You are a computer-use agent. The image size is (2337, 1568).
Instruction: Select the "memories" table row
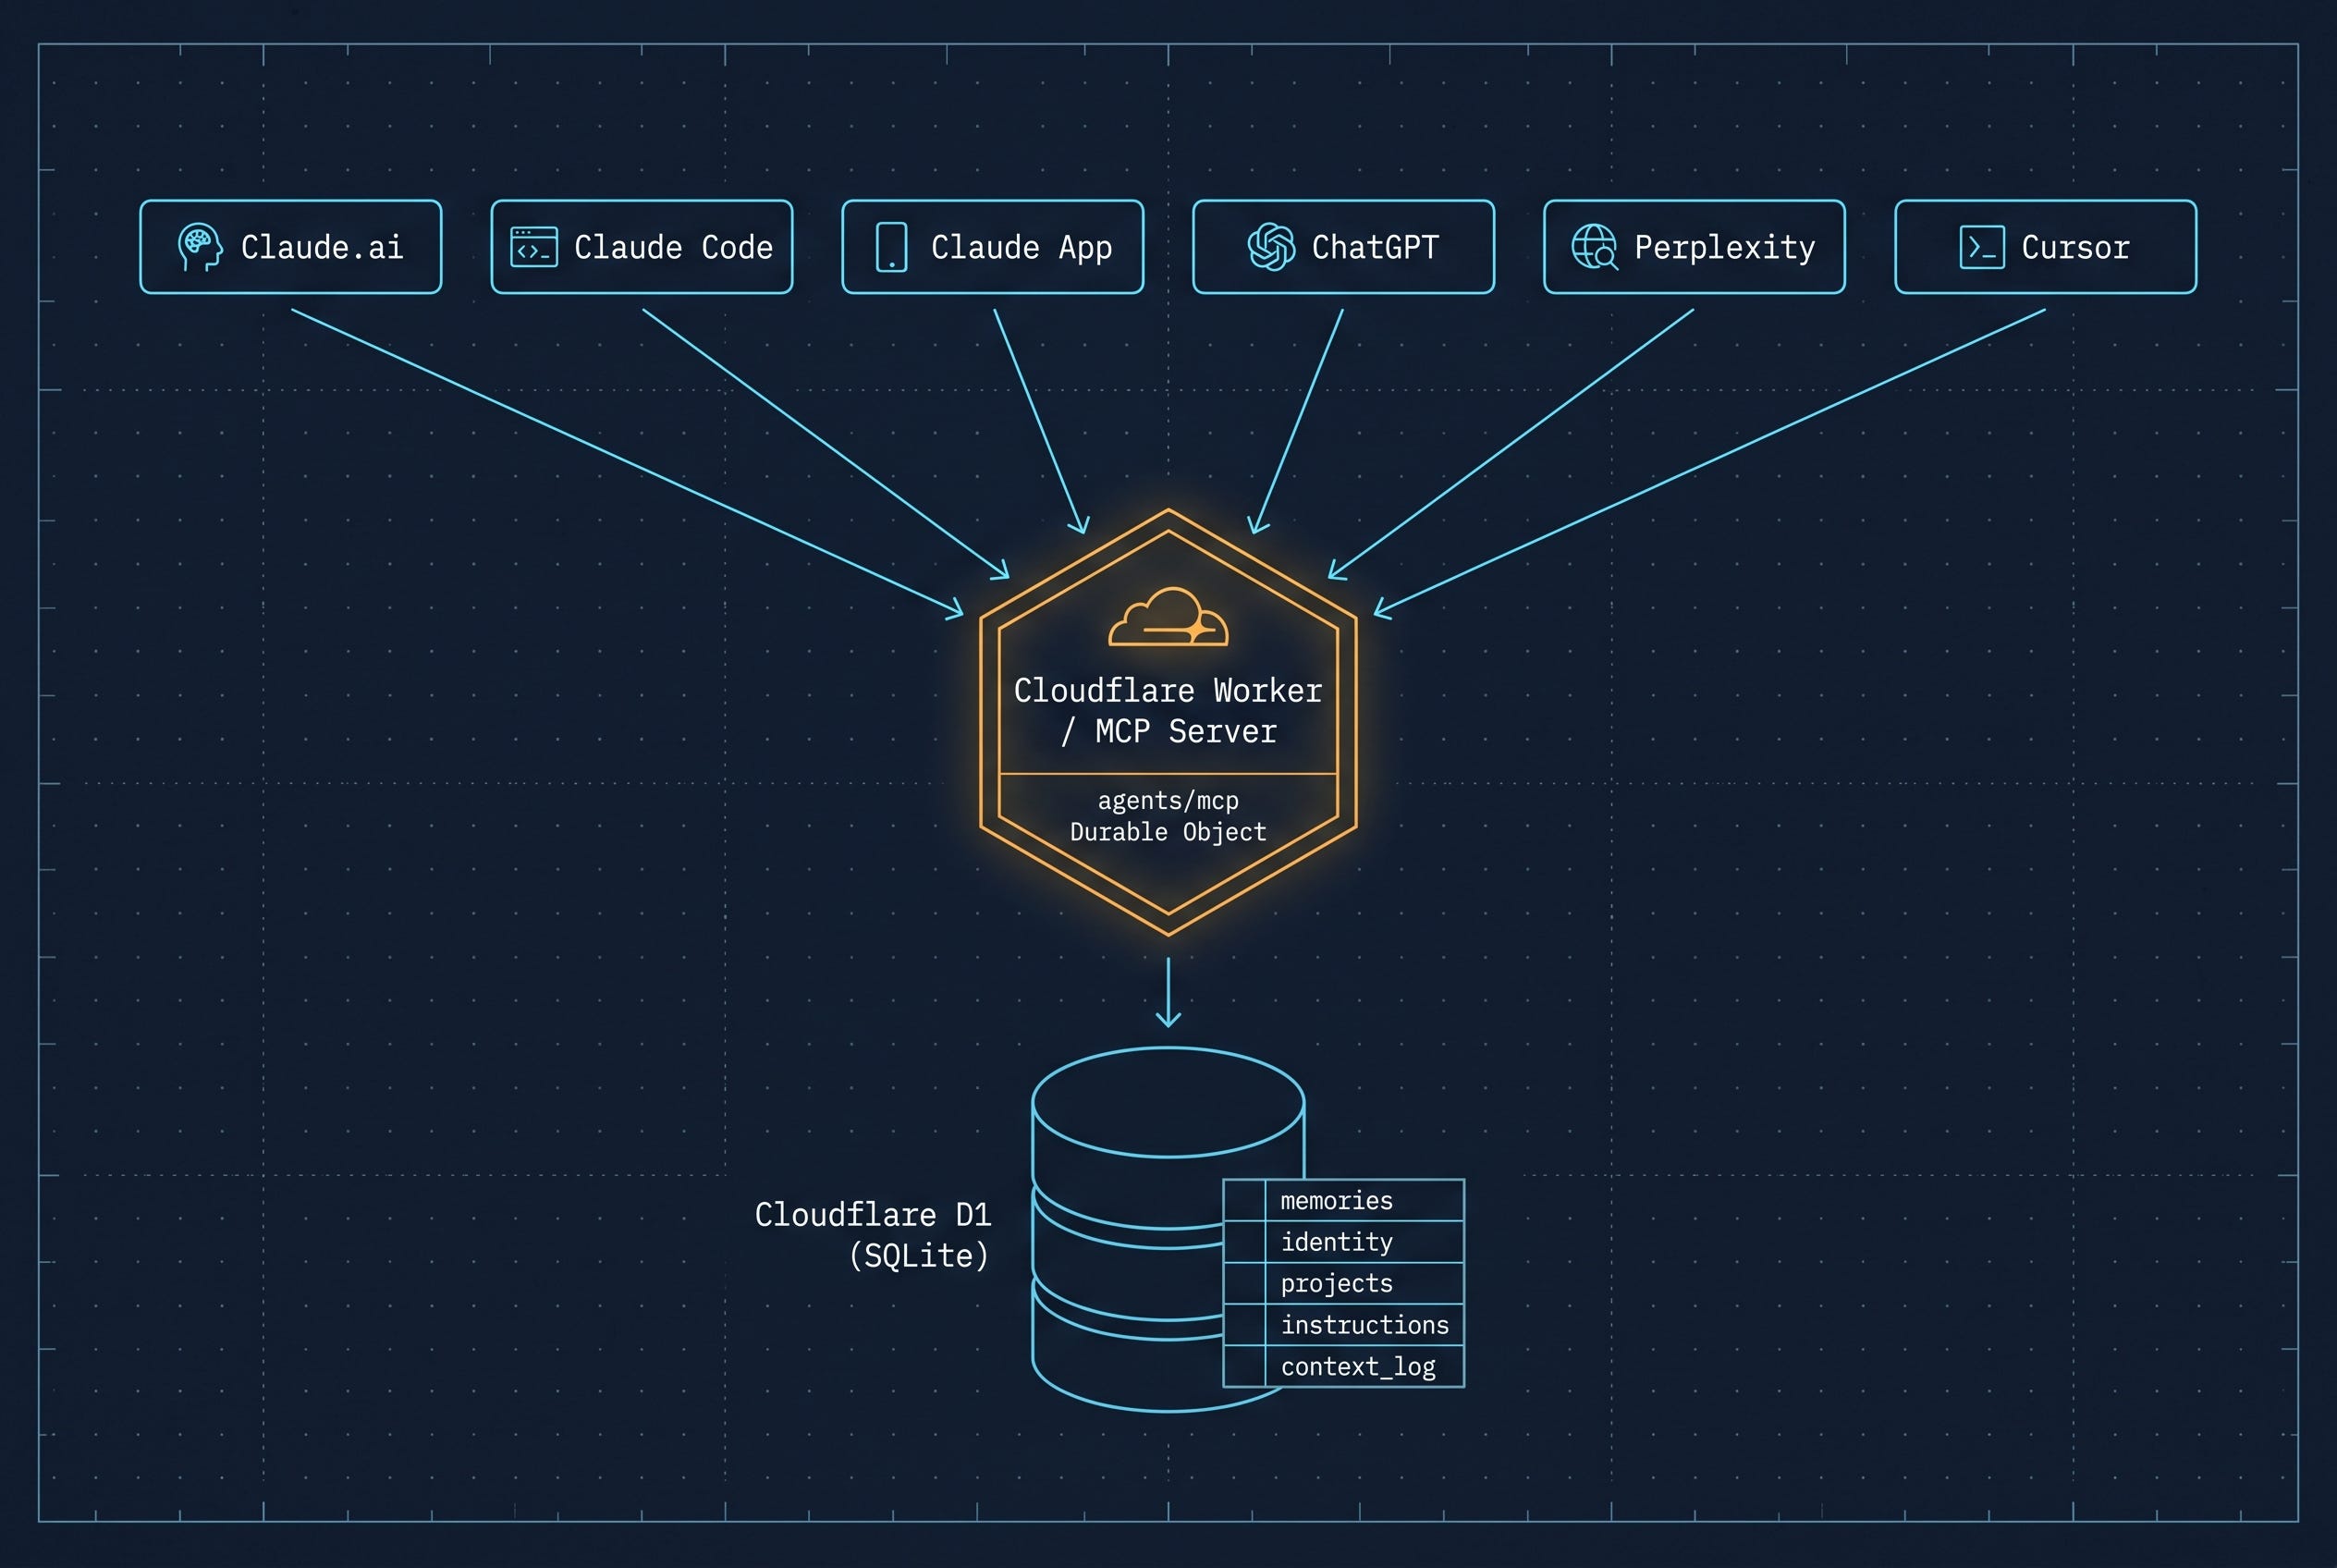(1344, 1201)
